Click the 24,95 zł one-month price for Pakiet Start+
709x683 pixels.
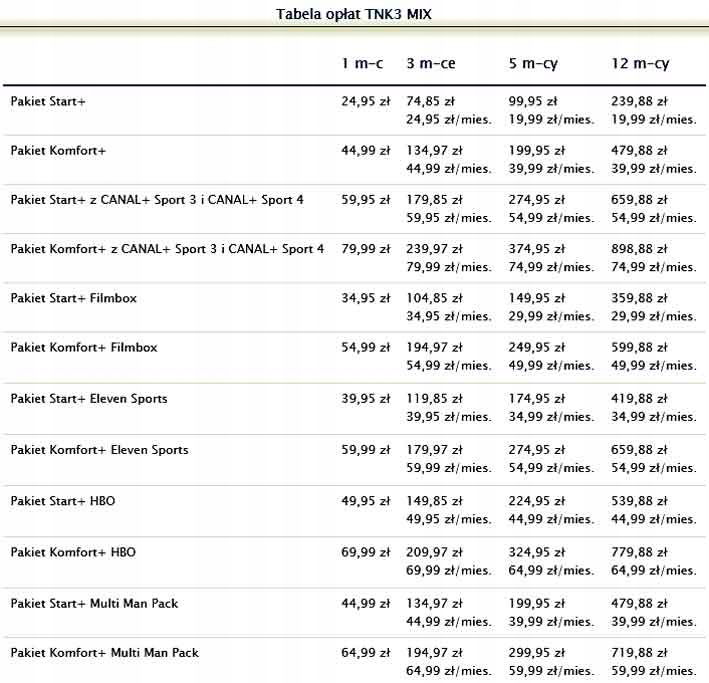click(365, 101)
